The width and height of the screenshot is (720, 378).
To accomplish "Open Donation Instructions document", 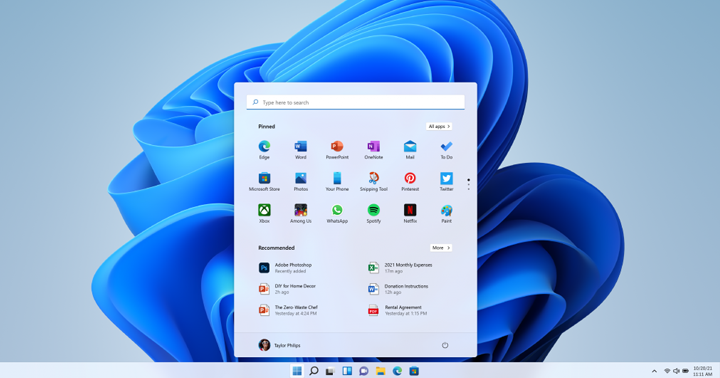I will click(x=398, y=289).
